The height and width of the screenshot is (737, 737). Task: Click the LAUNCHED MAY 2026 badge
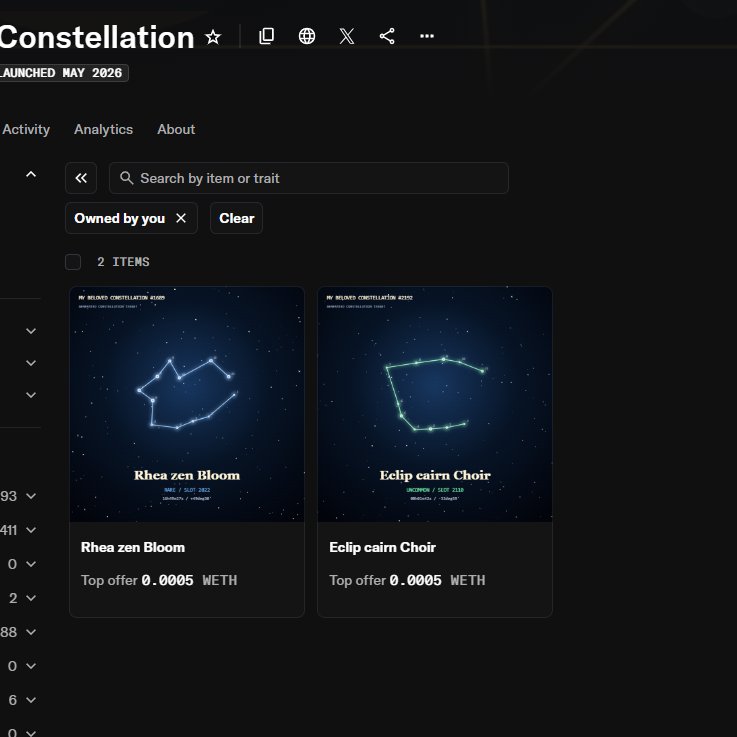(63, 73)
